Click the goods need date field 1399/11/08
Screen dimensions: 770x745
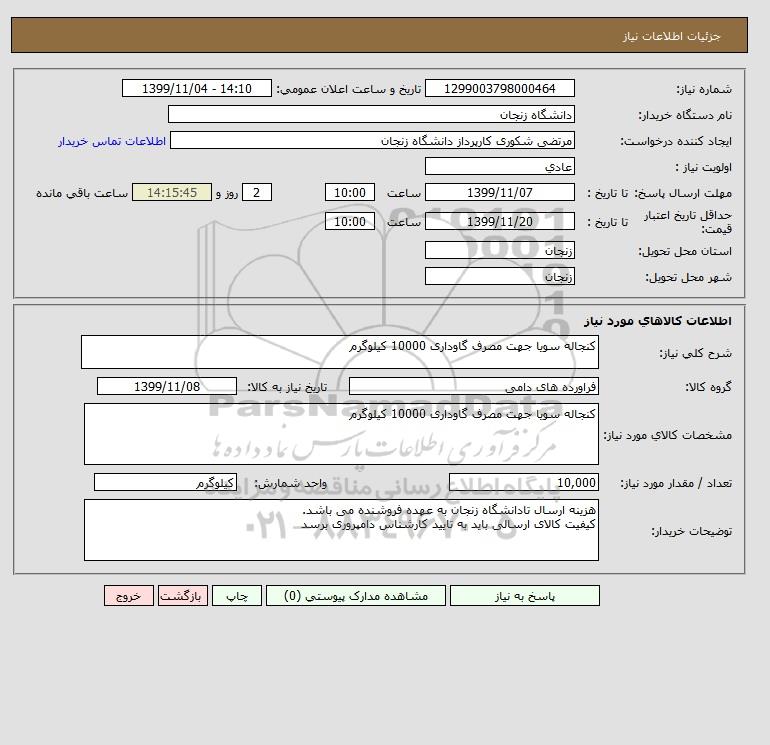(167, 386)
